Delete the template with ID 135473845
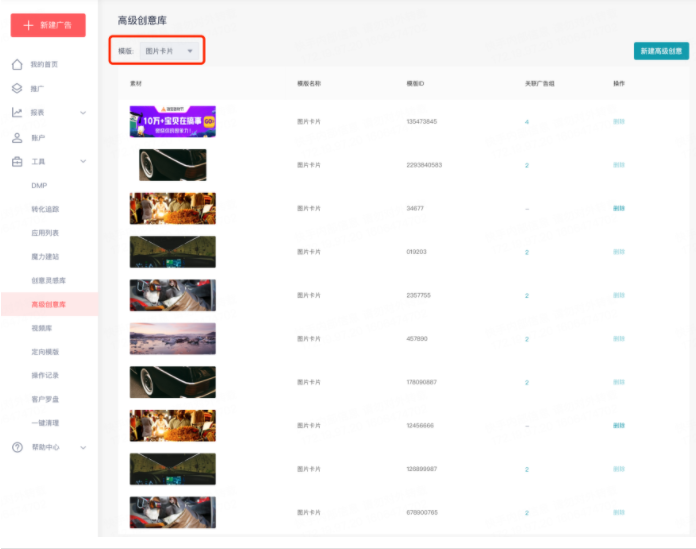 [x=619, y=121]
